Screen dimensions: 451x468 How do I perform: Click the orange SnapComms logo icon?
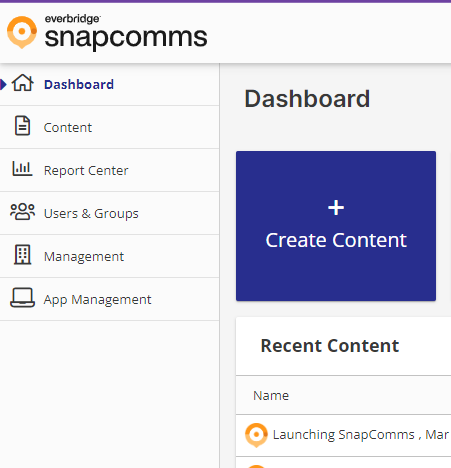pyautogui.click(x=22, y=32)
